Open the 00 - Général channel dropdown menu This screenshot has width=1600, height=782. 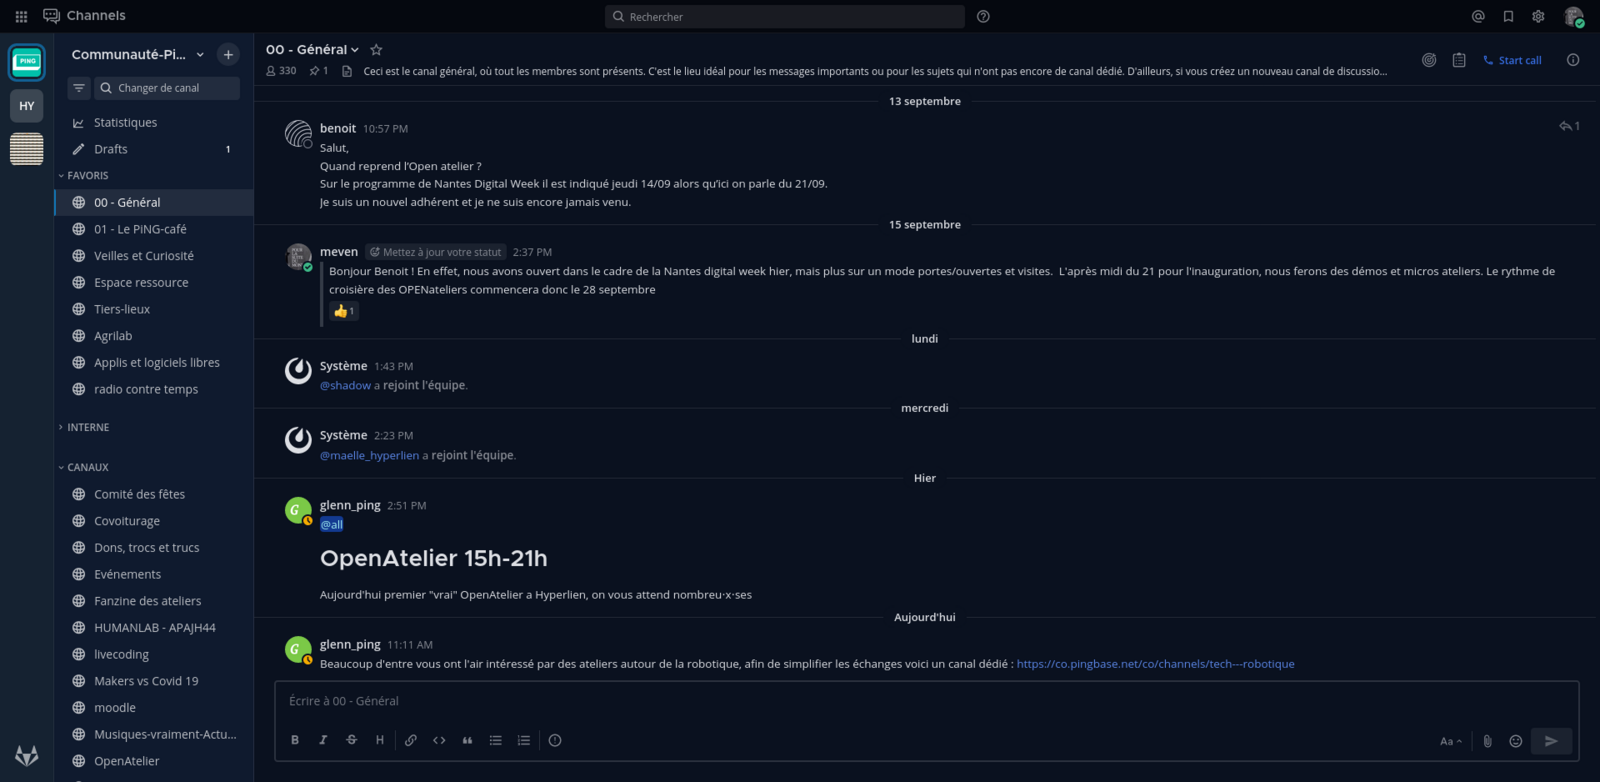[312, 49]
